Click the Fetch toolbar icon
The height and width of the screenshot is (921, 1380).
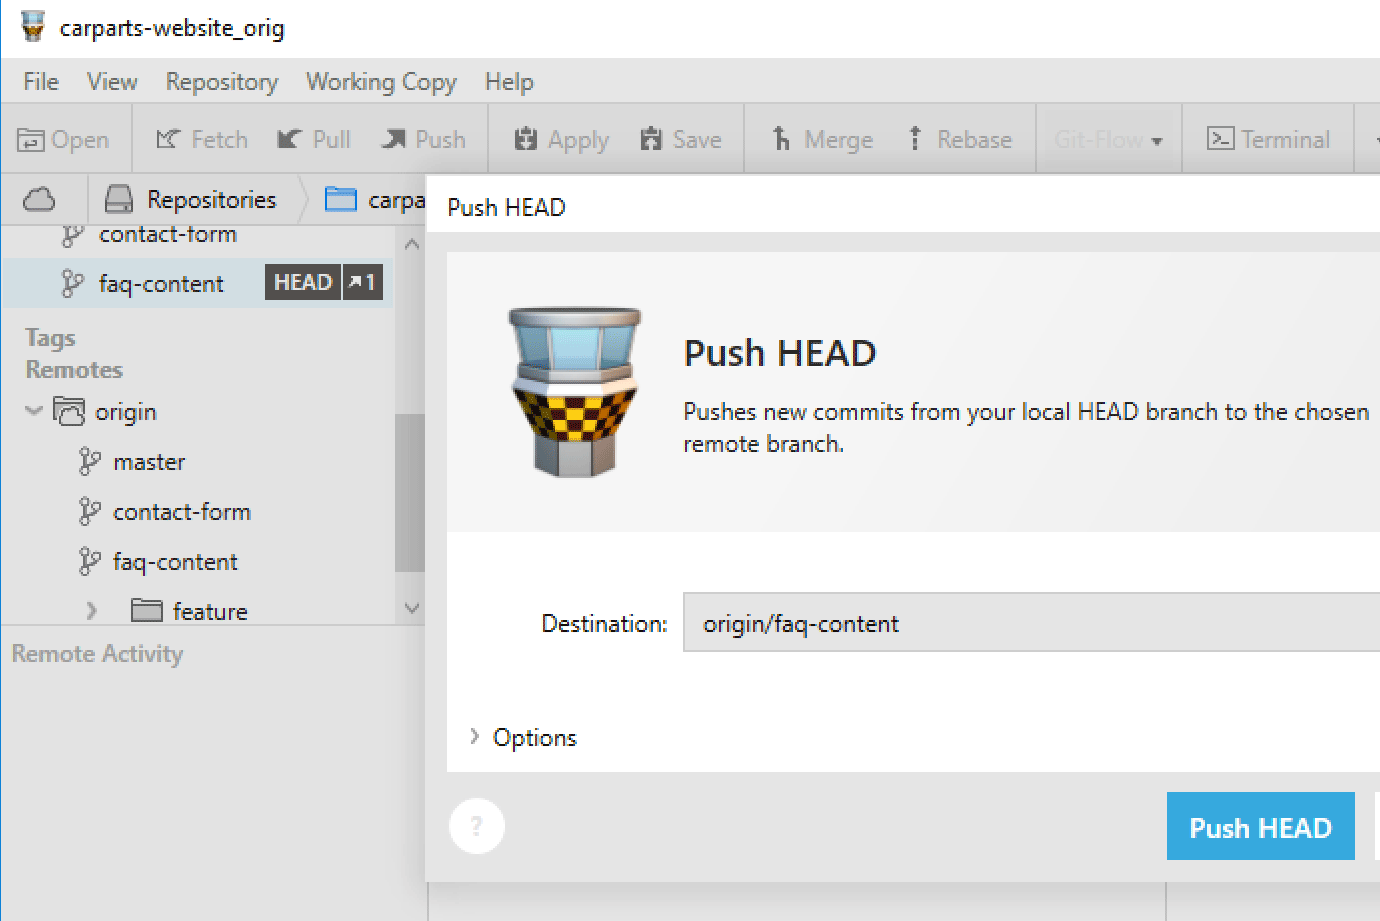coord(200,139)
